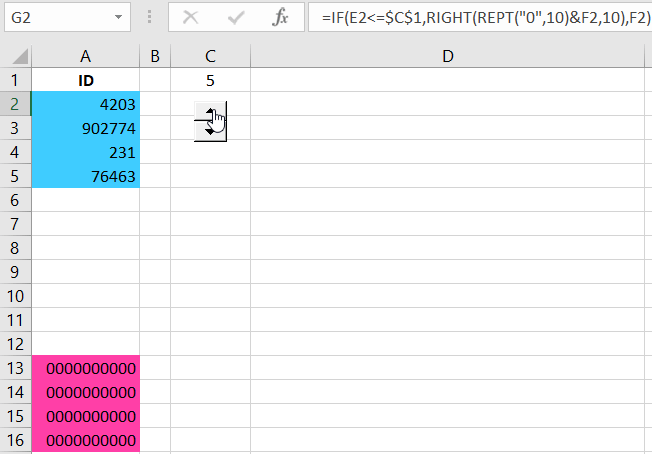Click the spin button down arrow
The image size is (652, 454).
[210, 131]
